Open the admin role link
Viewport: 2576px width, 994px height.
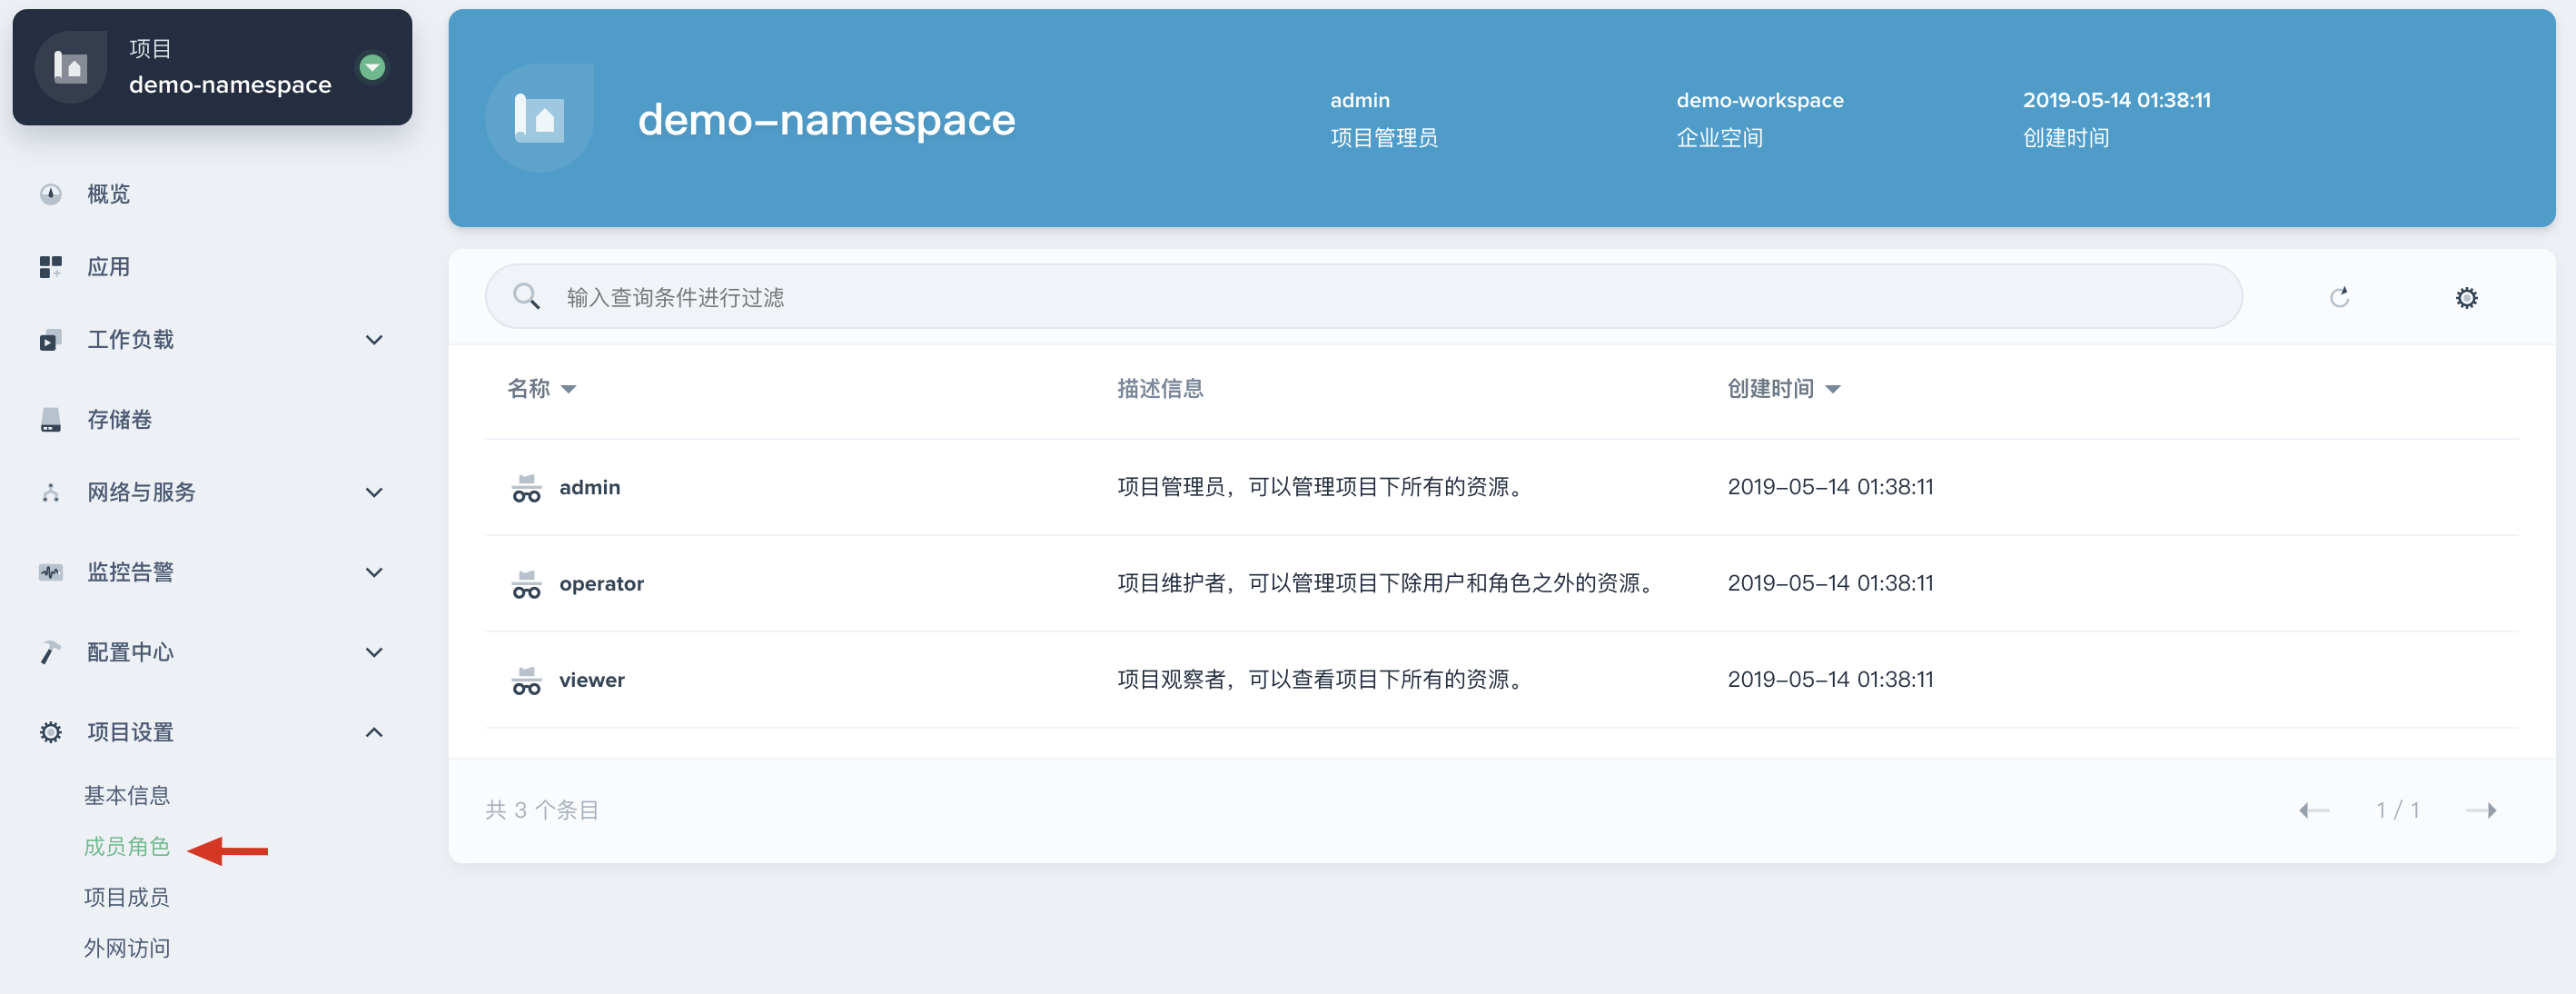point(590,487)
